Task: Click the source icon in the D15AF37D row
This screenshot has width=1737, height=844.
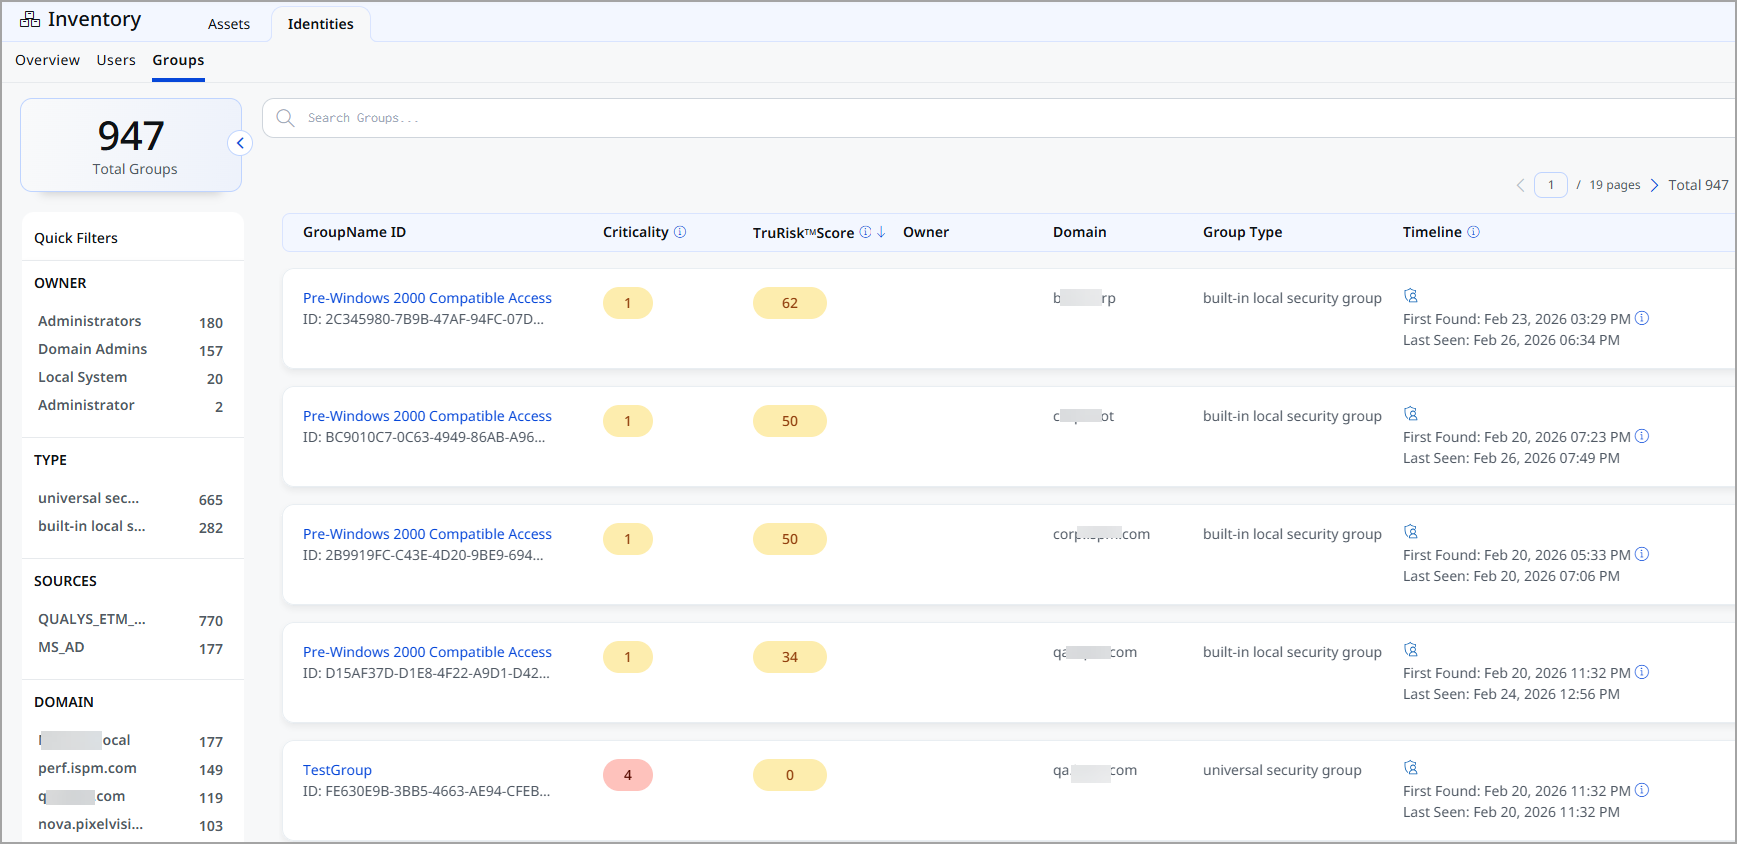Action: (x=1411, y=650)
